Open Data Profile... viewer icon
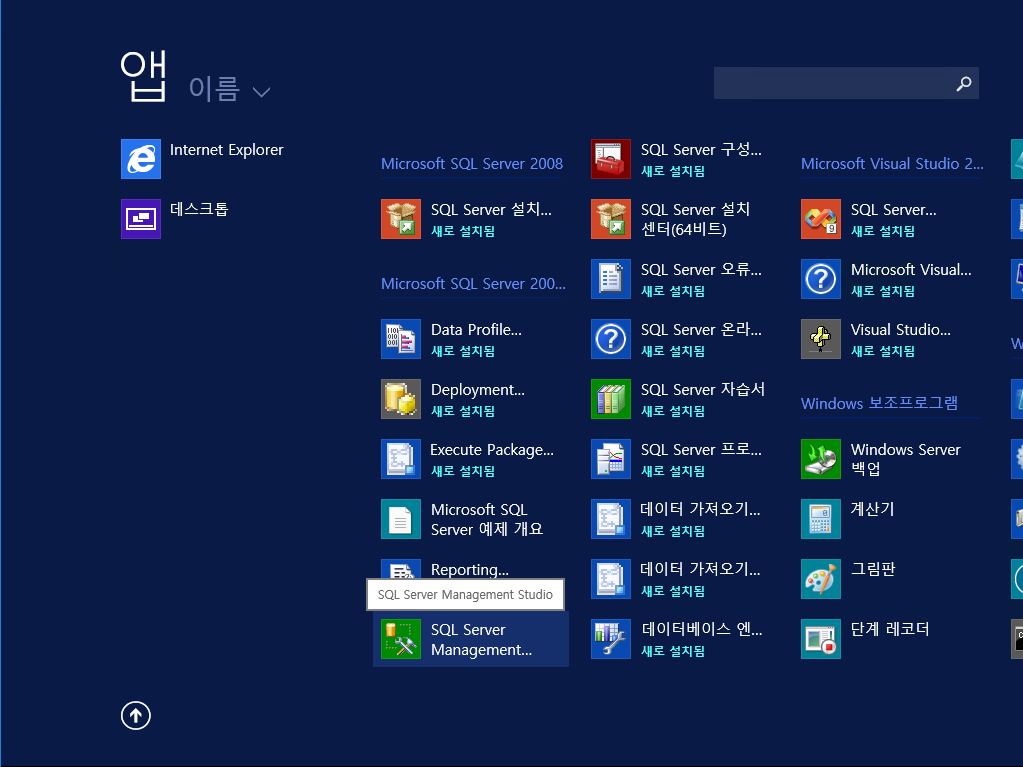The width and height of the screenshot is (1023, 767). (x=401, y=338)
